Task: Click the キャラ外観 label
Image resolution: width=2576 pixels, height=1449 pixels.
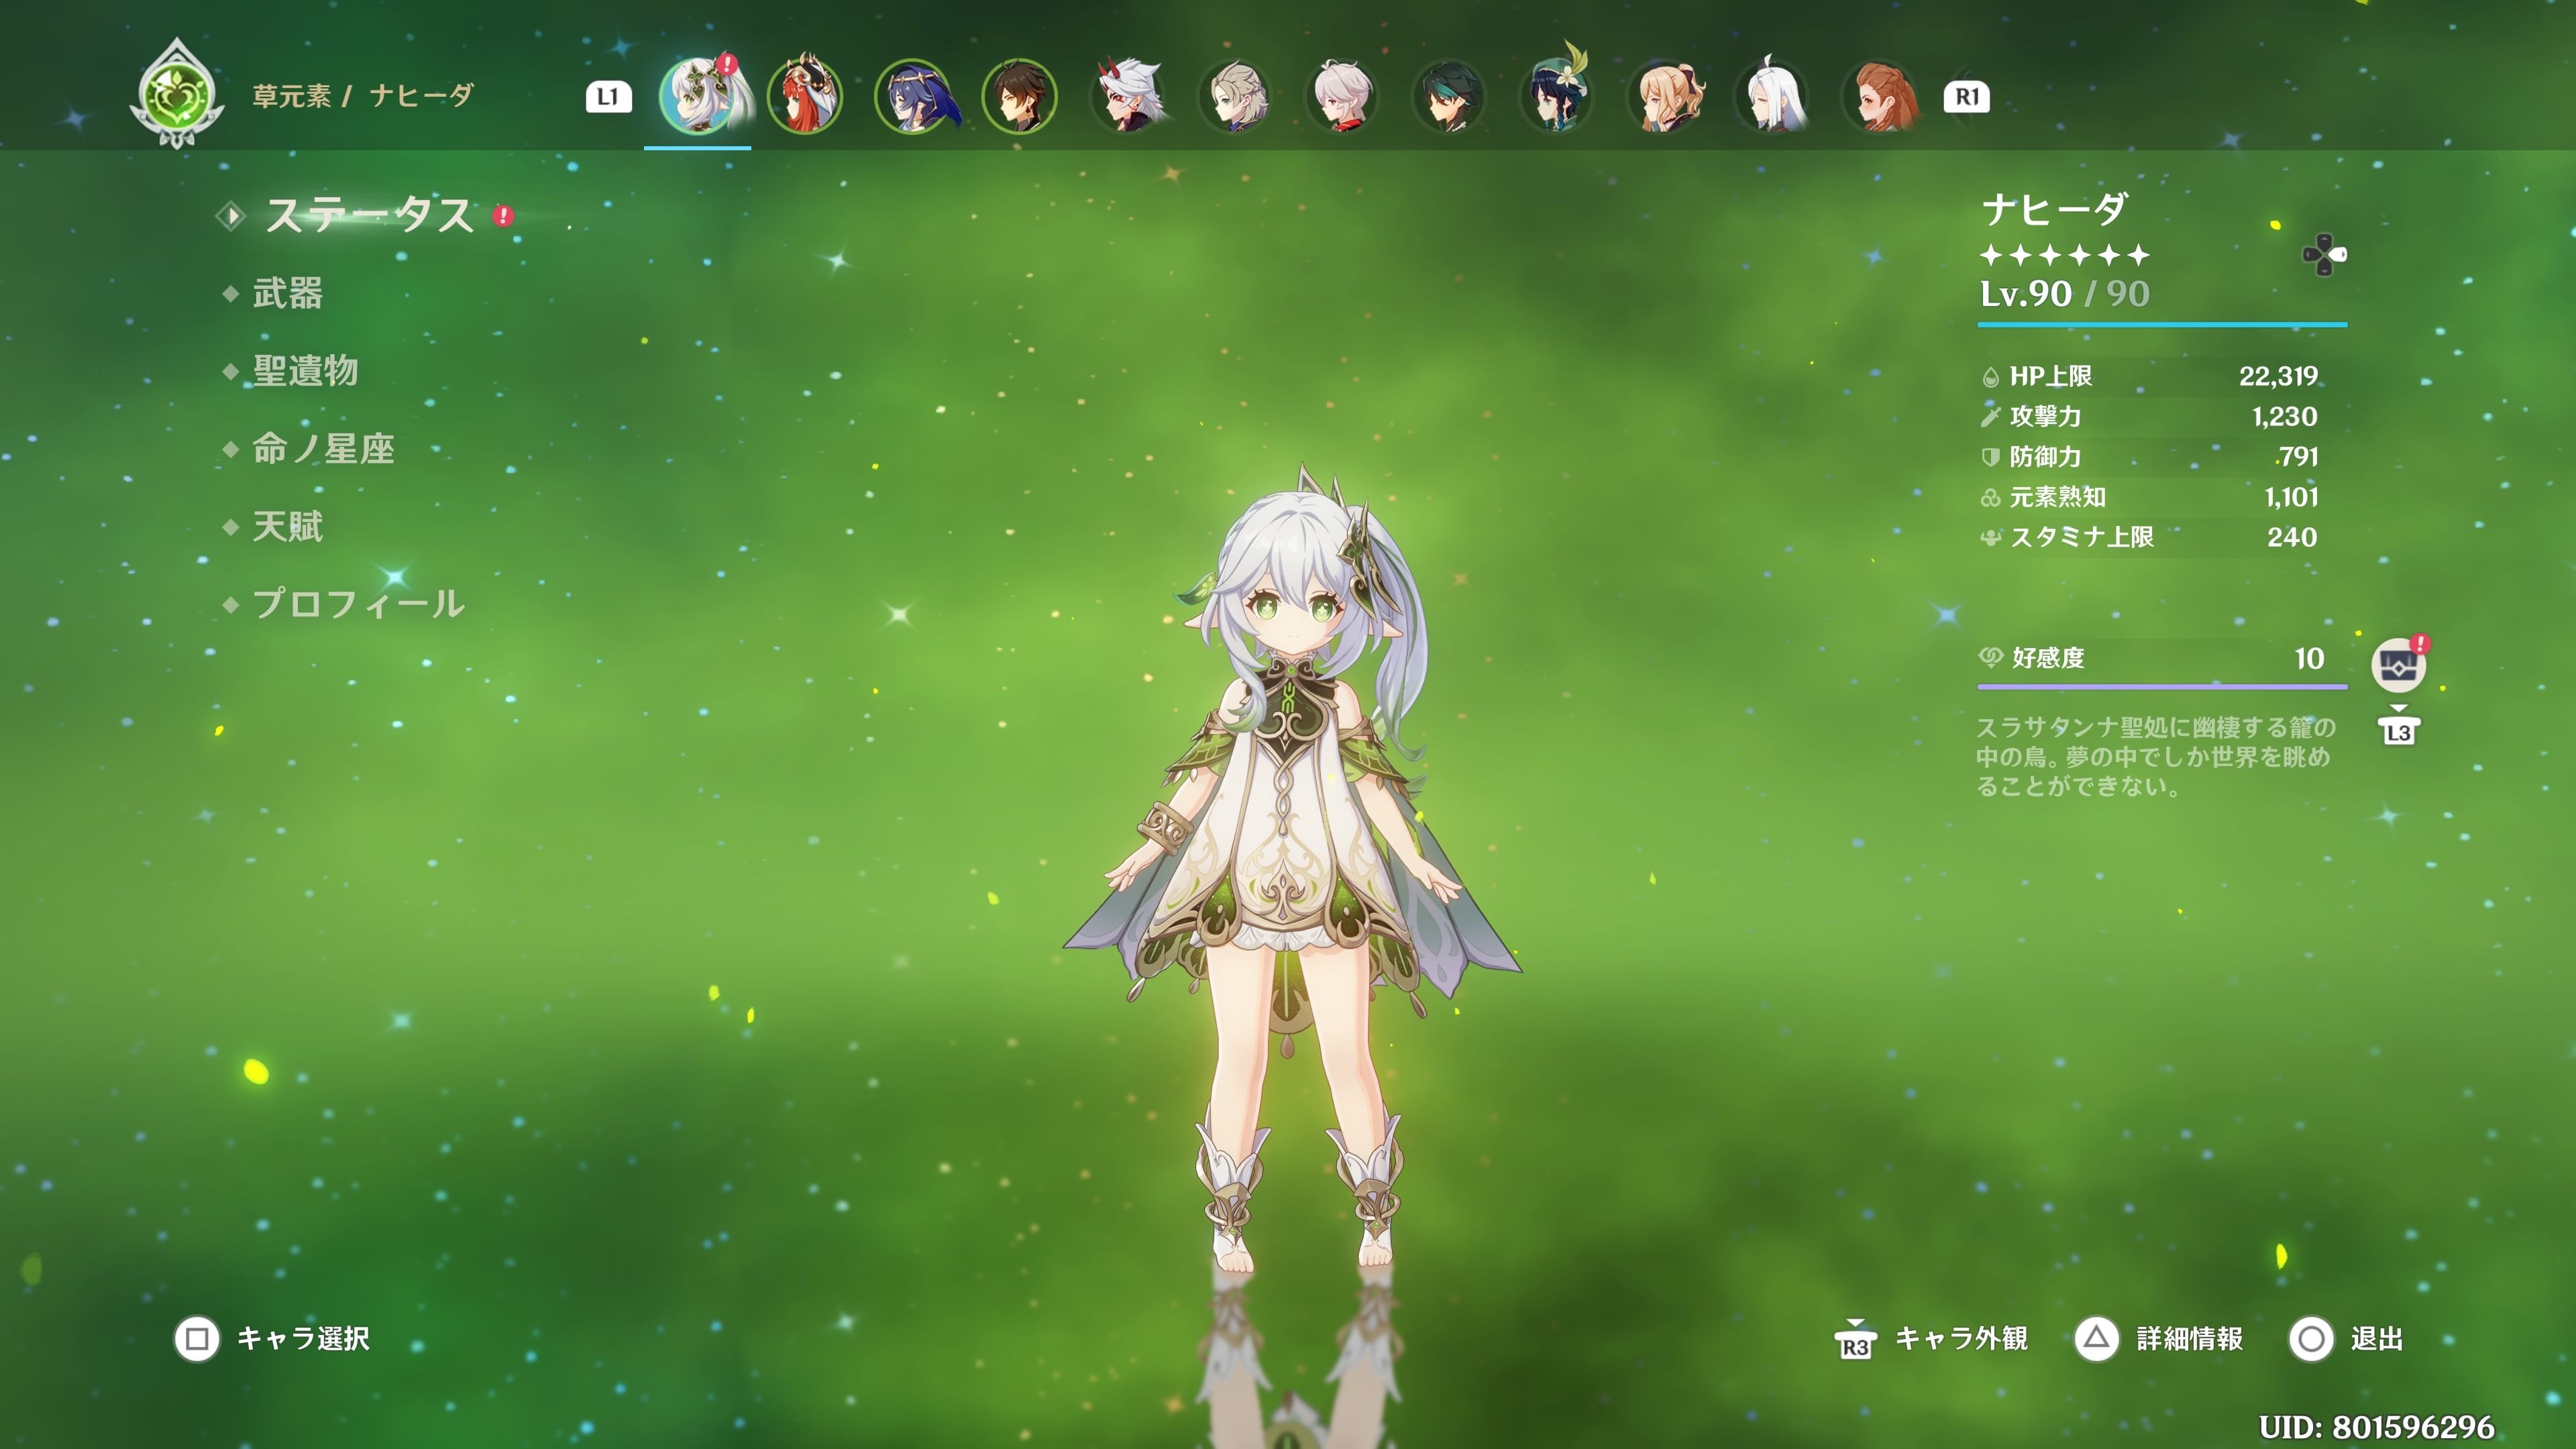Action: point(1961,1339)
